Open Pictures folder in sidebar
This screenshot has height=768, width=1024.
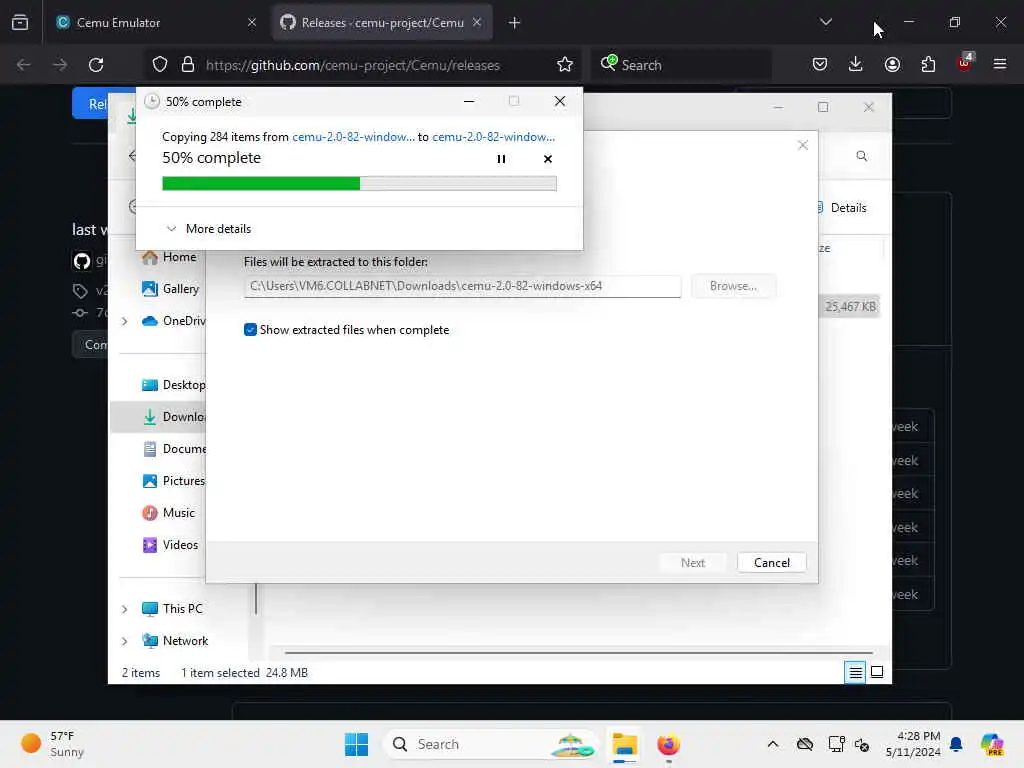point(174,481)
